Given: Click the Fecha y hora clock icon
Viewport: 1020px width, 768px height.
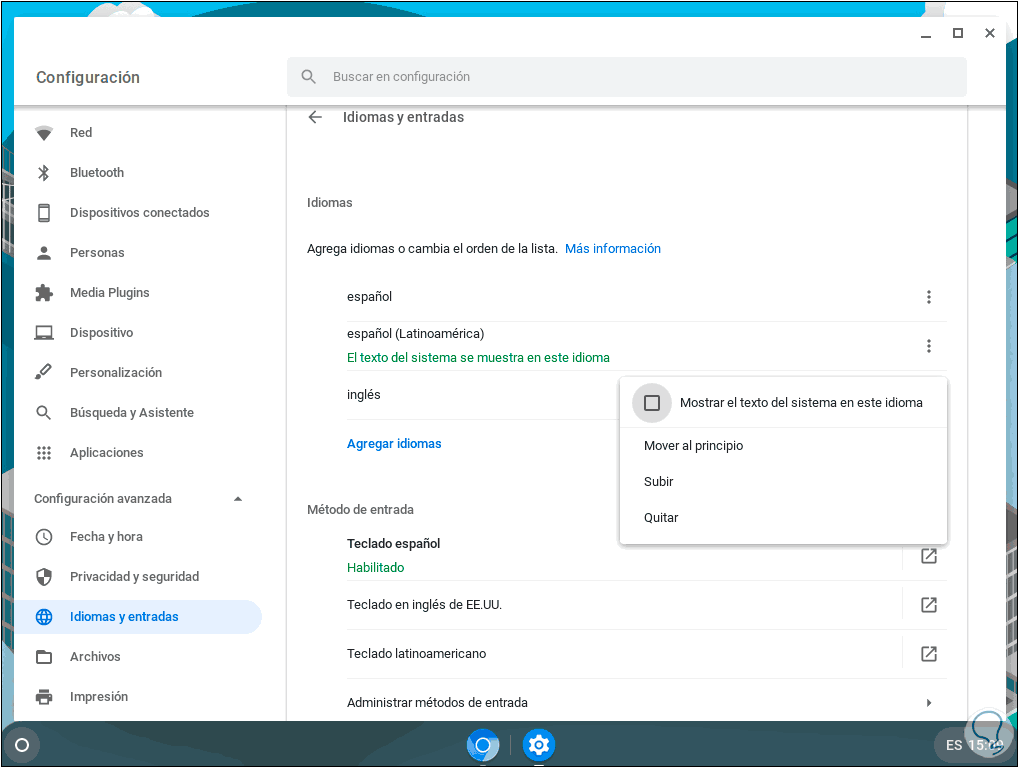Looking at the screenshot, I should [x=44, y=537].
